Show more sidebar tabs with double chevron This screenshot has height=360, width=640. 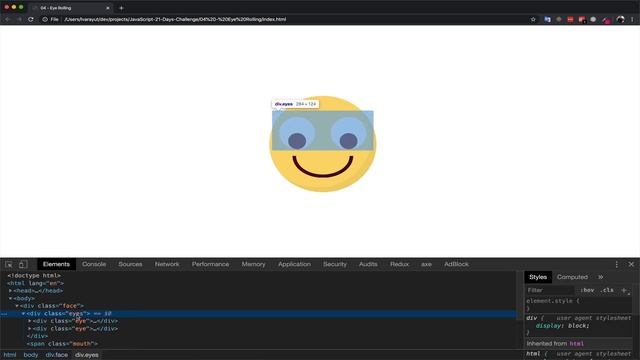(x=600, y=277)
